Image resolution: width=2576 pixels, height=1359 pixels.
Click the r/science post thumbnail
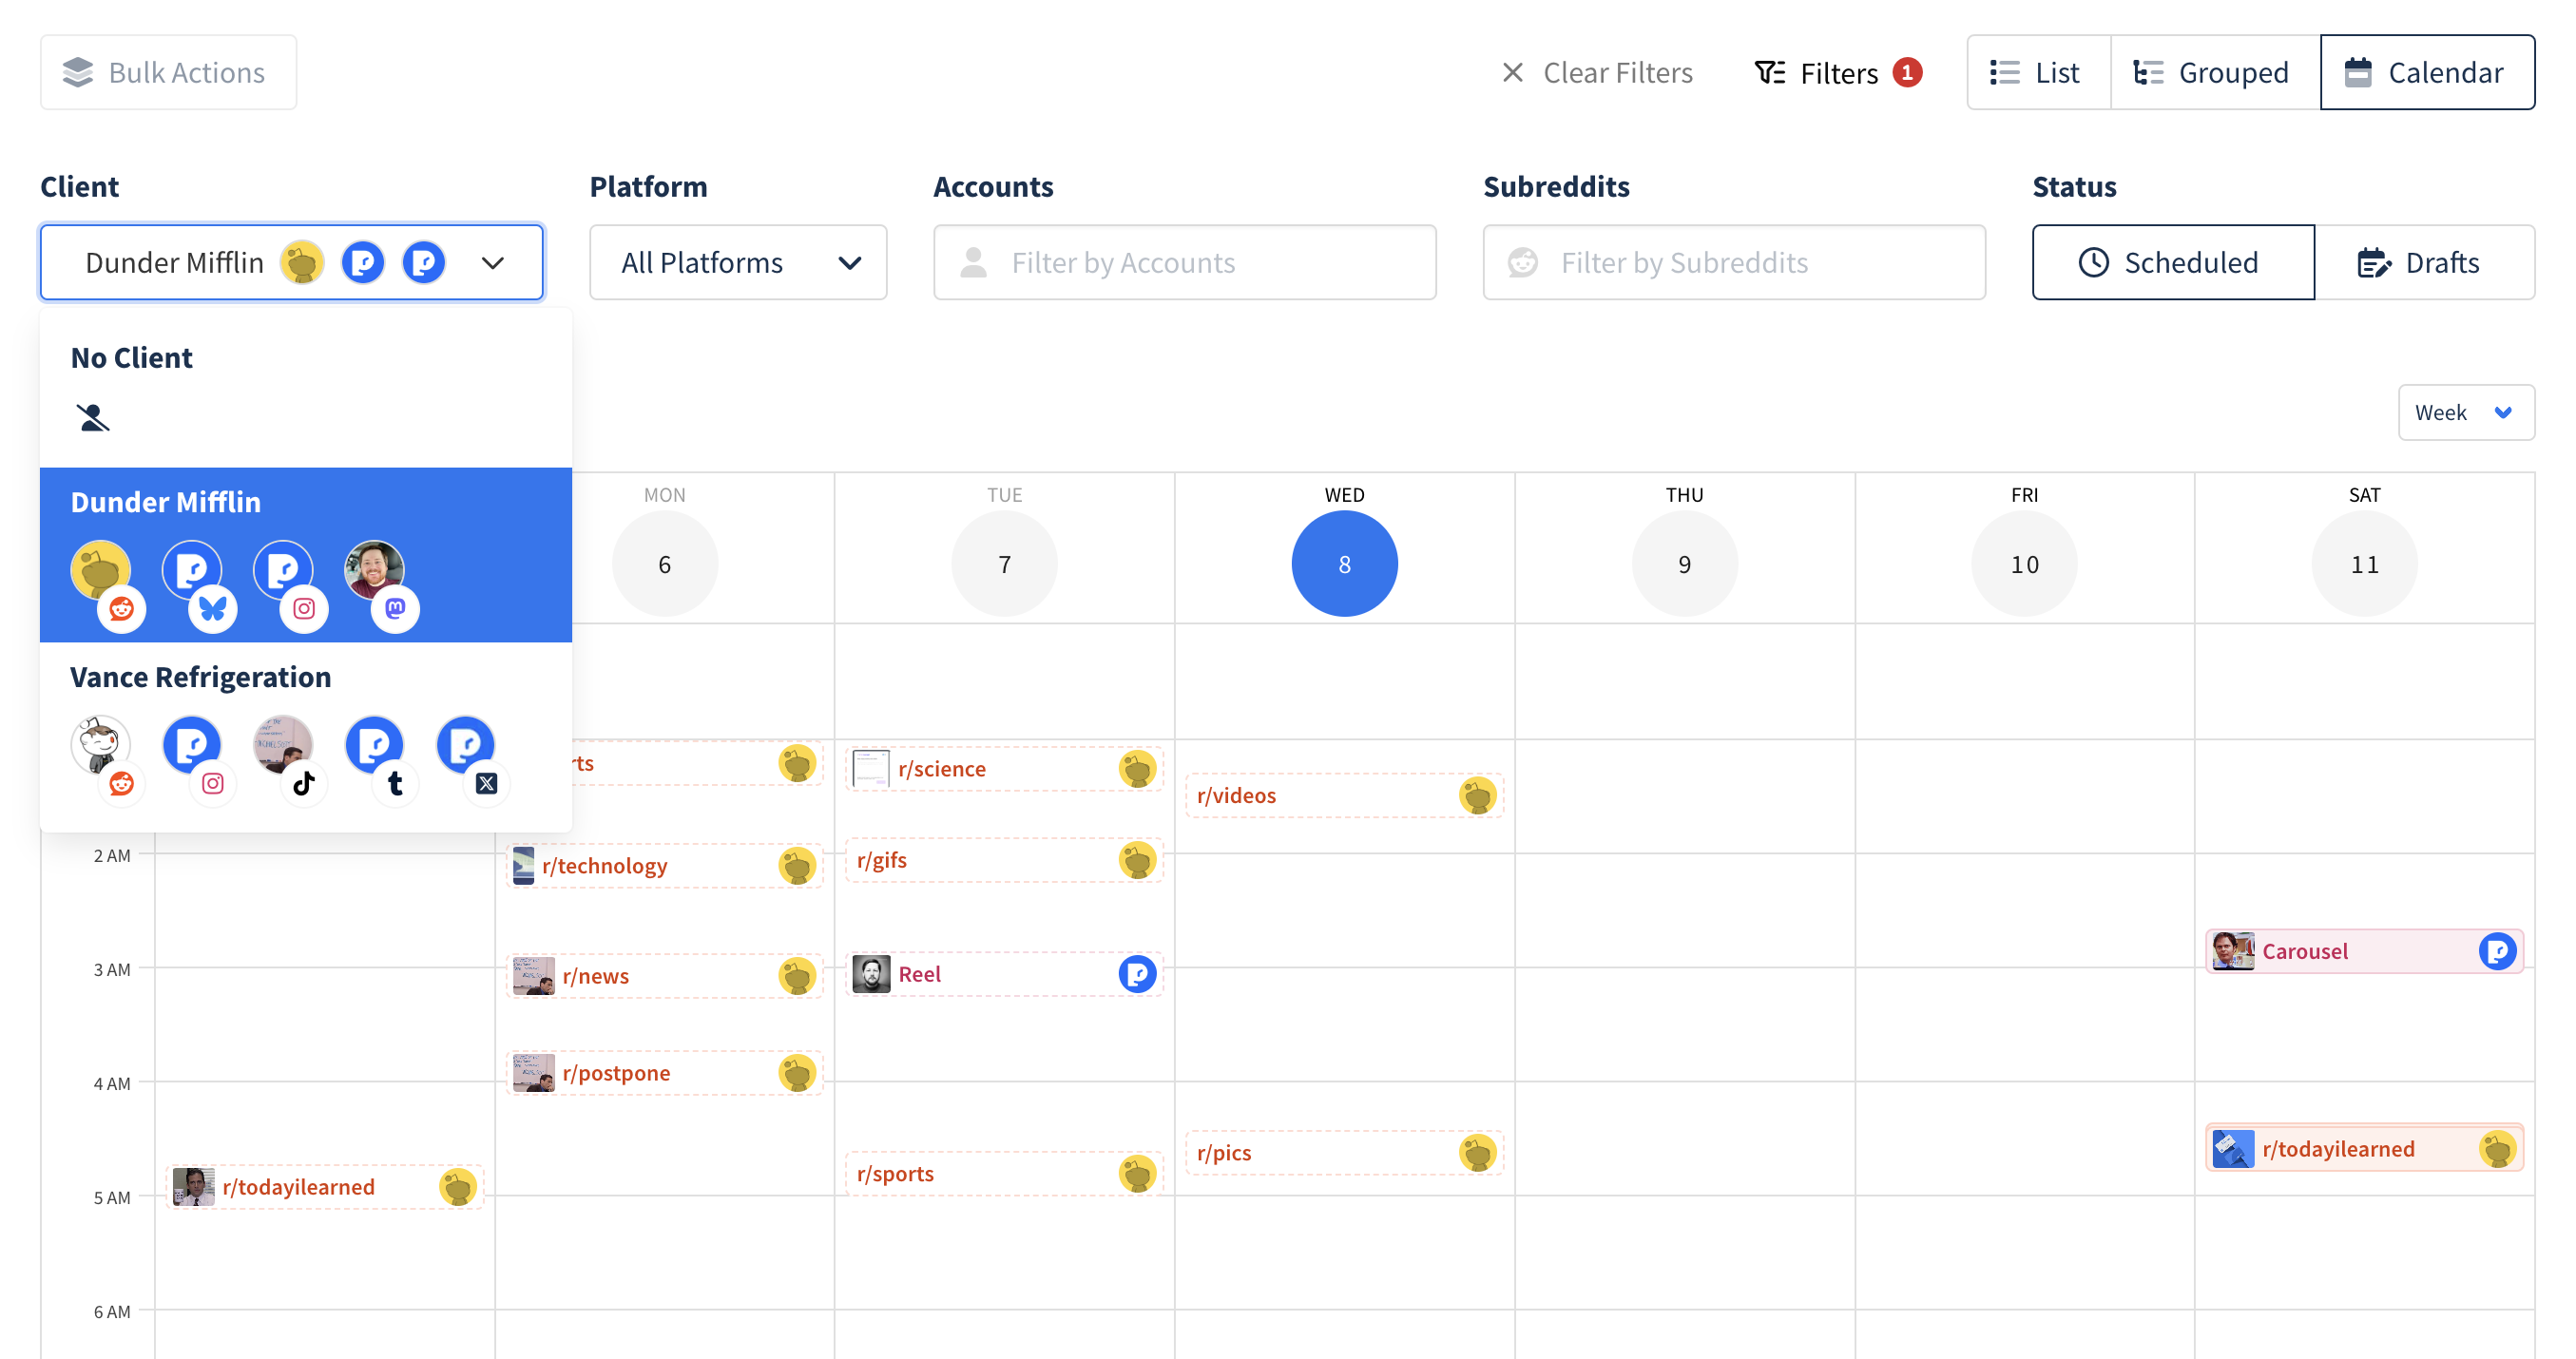pyautogui.click(x=871, y=769)
